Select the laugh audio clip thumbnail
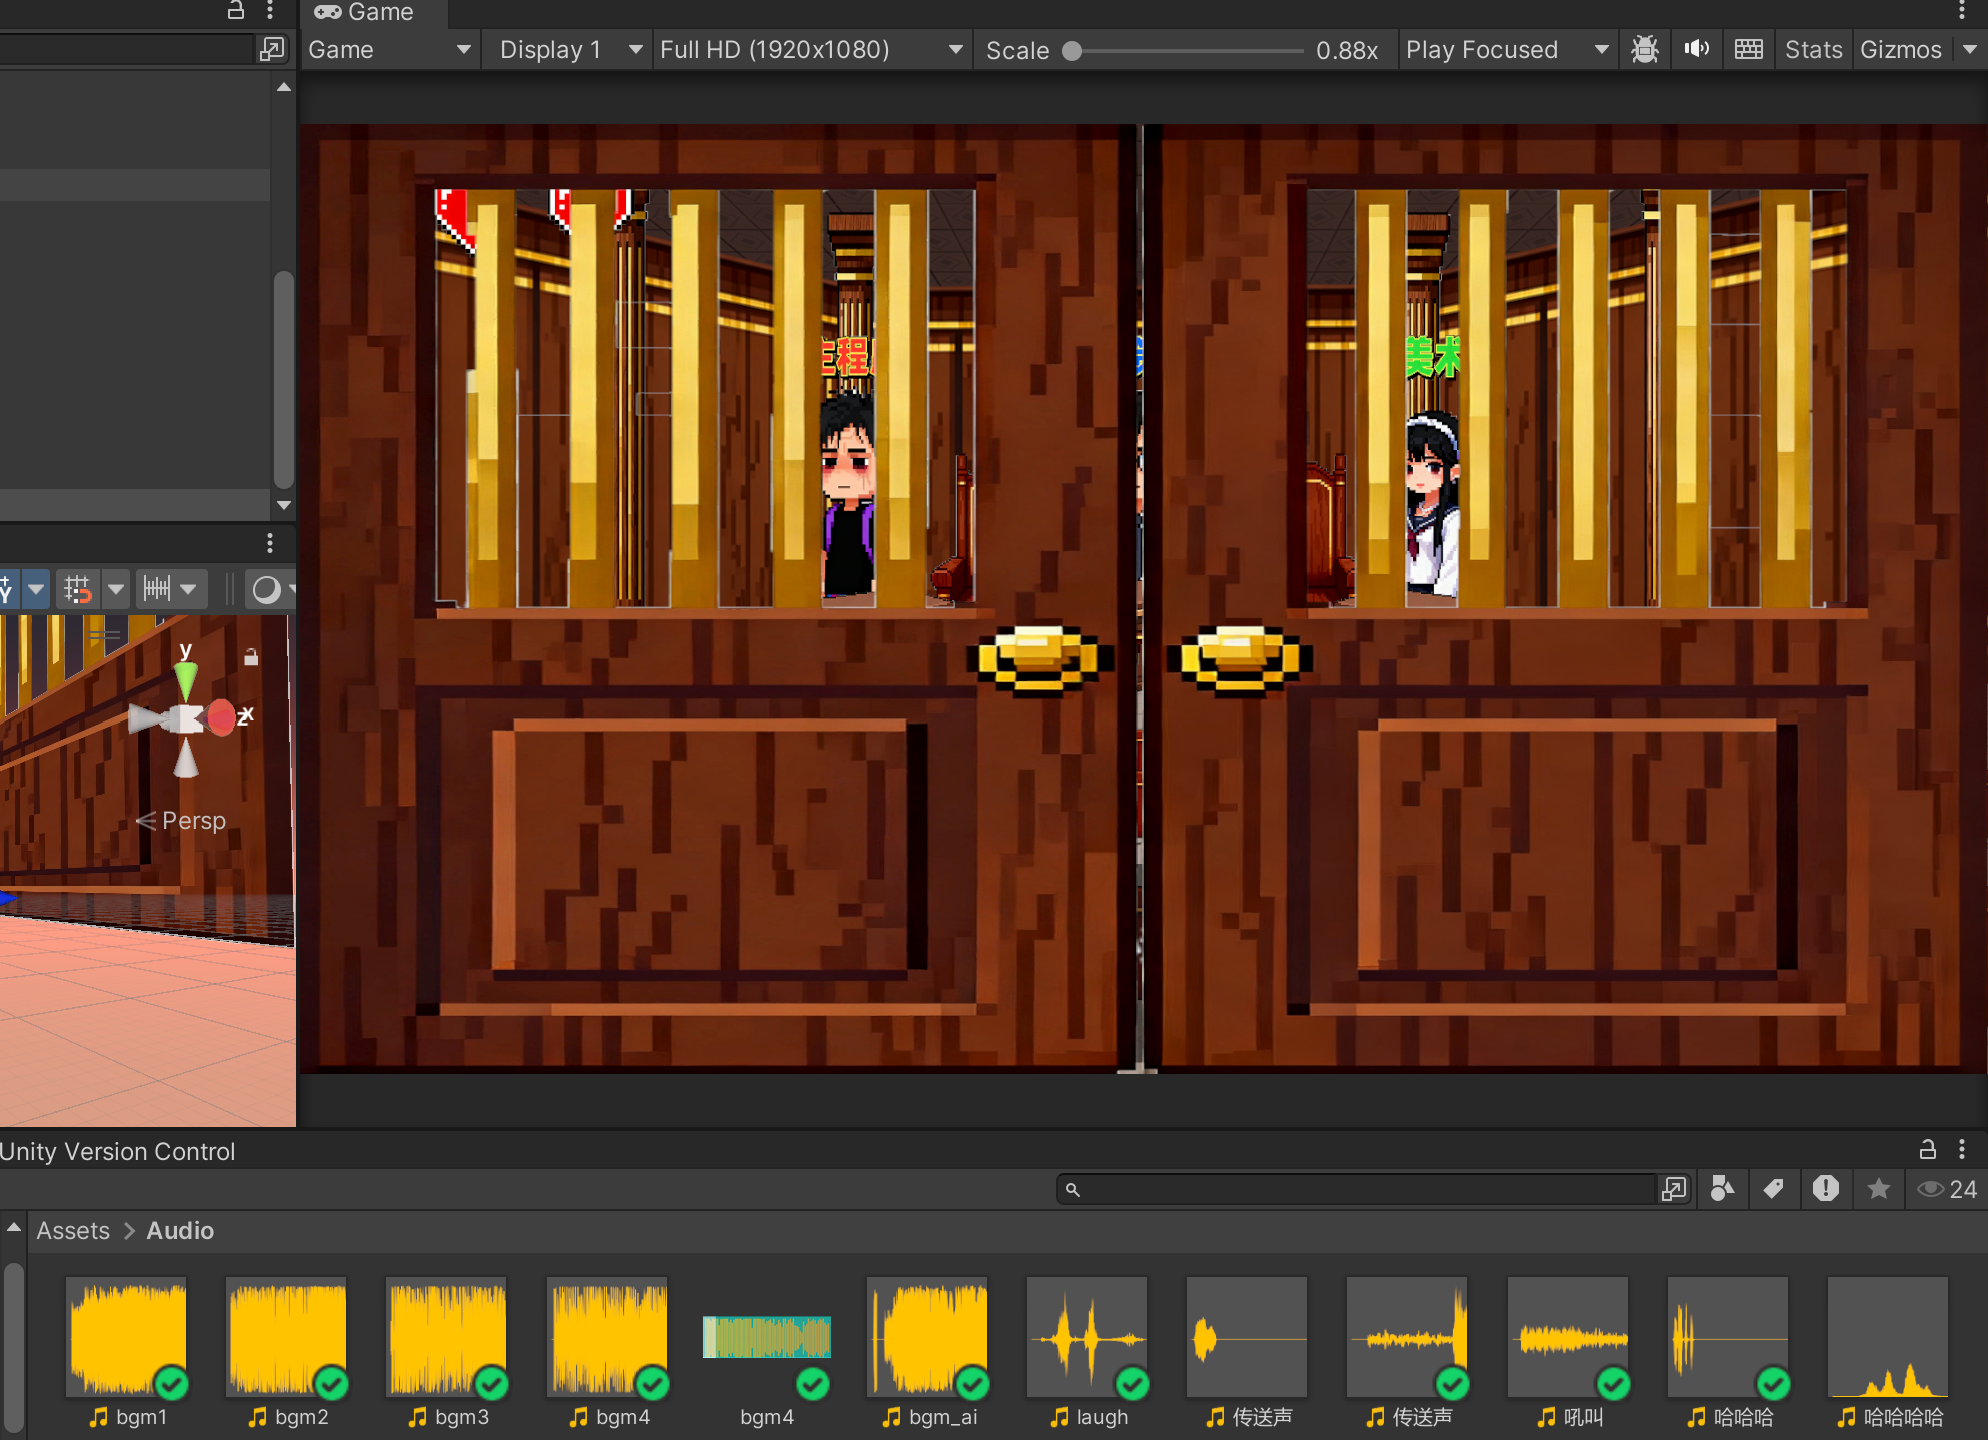The width and height of the screenshot is (1988, 1440). (x=1087, y=1337)
